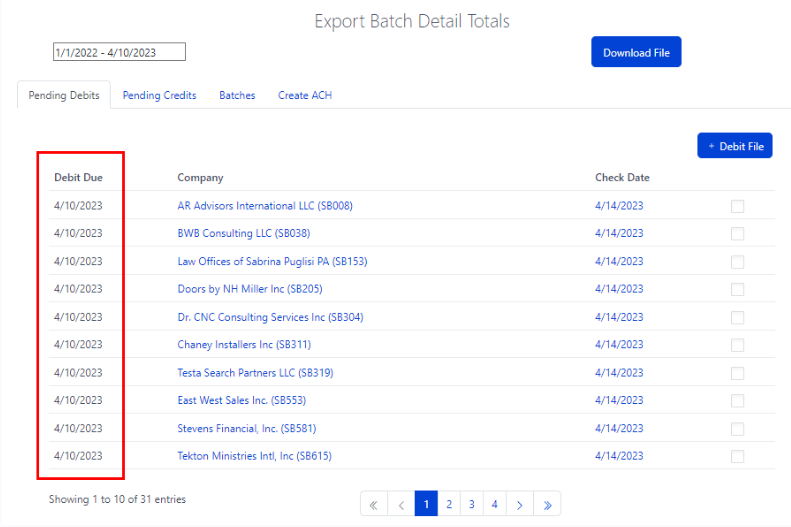Tick the Stevens Financial, Inc. checkbox

click(x=738, y=429)
